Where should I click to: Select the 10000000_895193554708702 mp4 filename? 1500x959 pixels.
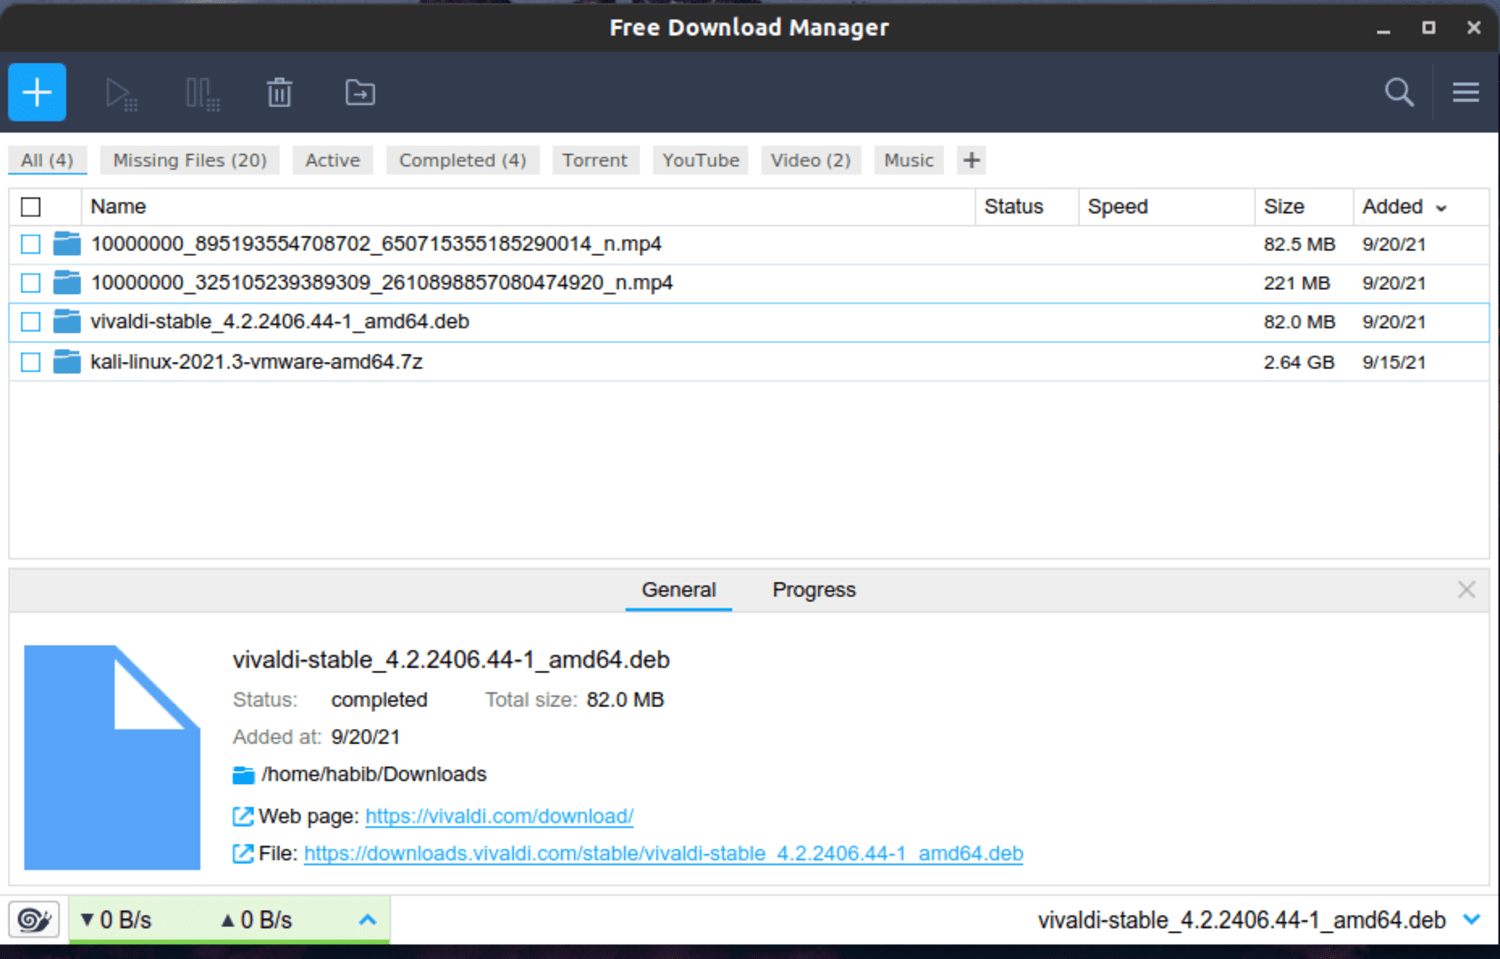coord(376,244)
